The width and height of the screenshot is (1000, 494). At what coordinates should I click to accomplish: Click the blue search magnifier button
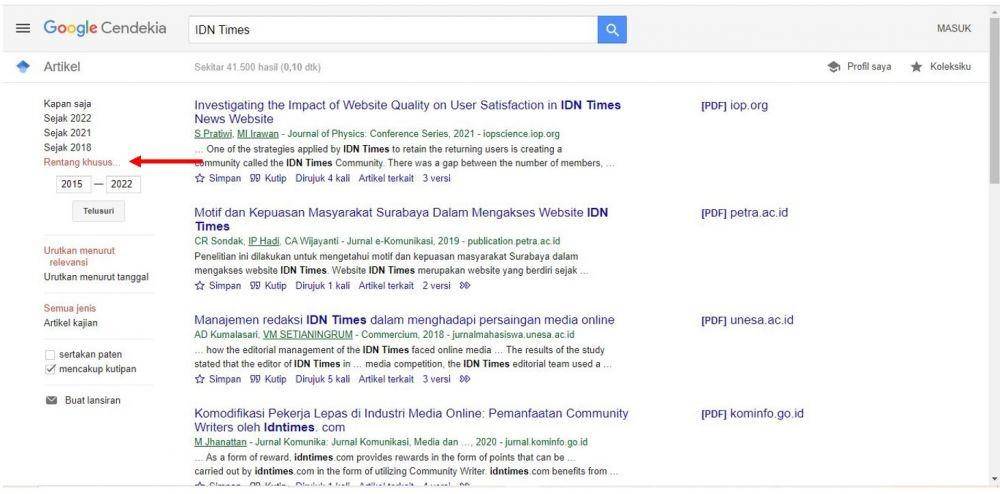point(612,29)
